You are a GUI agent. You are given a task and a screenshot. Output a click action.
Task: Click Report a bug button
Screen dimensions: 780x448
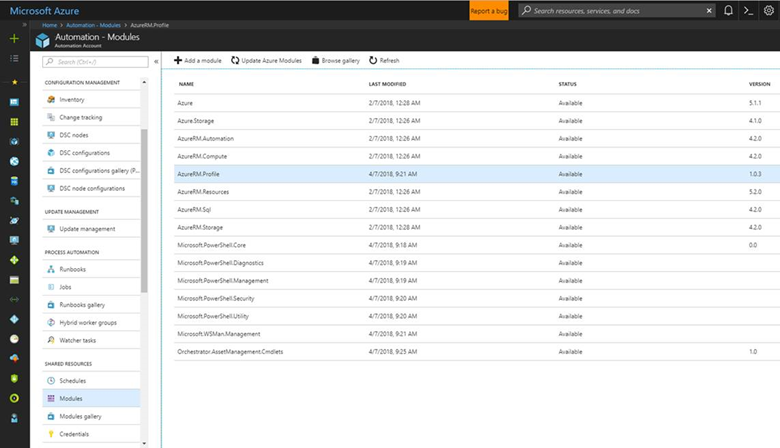click(x=488, y=10)
